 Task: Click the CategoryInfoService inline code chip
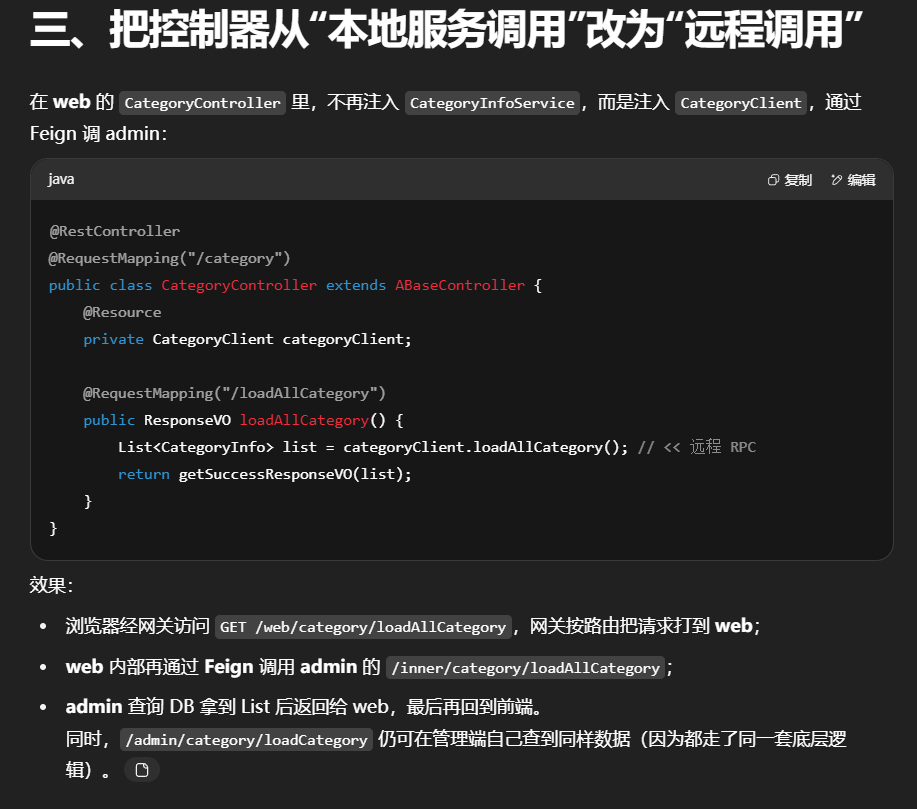(x=492, y=103)
